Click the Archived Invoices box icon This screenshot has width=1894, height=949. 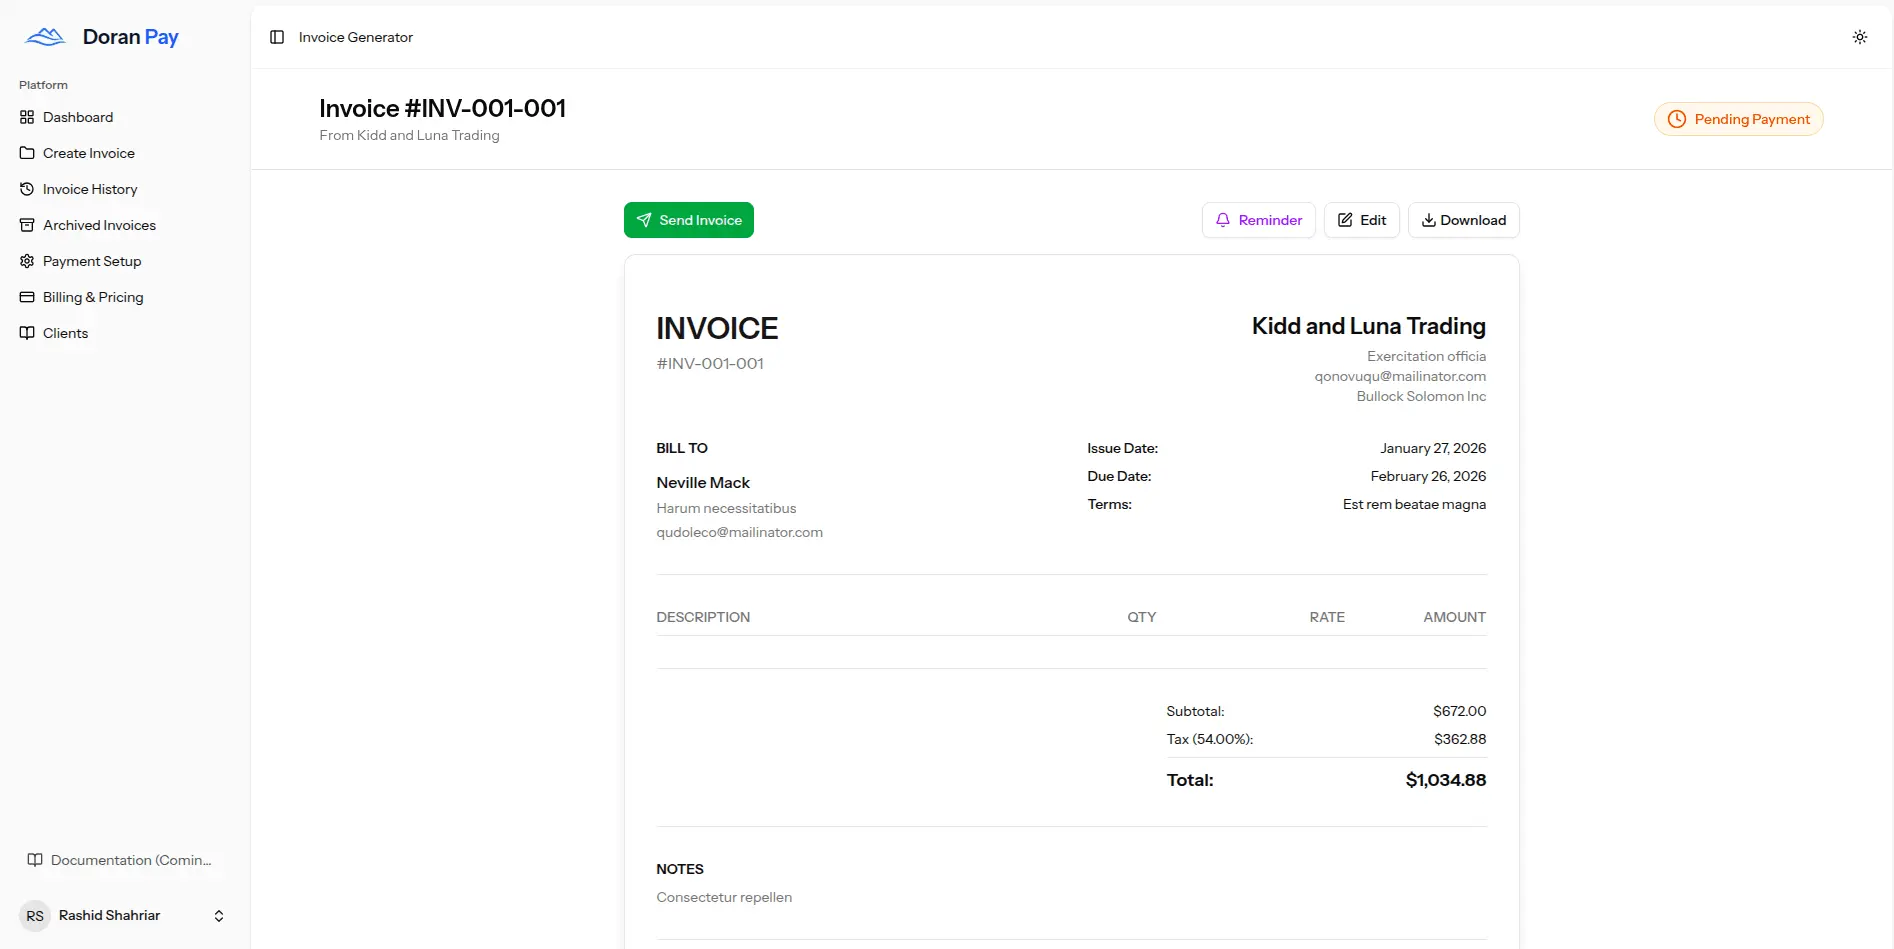(x=27, y=225)
